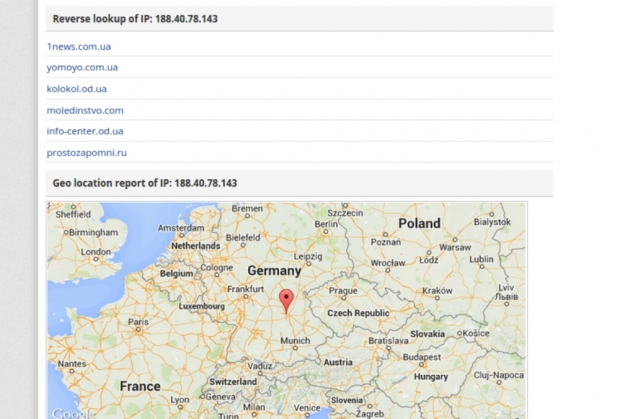Click London on the map

[x=96, y=252]
